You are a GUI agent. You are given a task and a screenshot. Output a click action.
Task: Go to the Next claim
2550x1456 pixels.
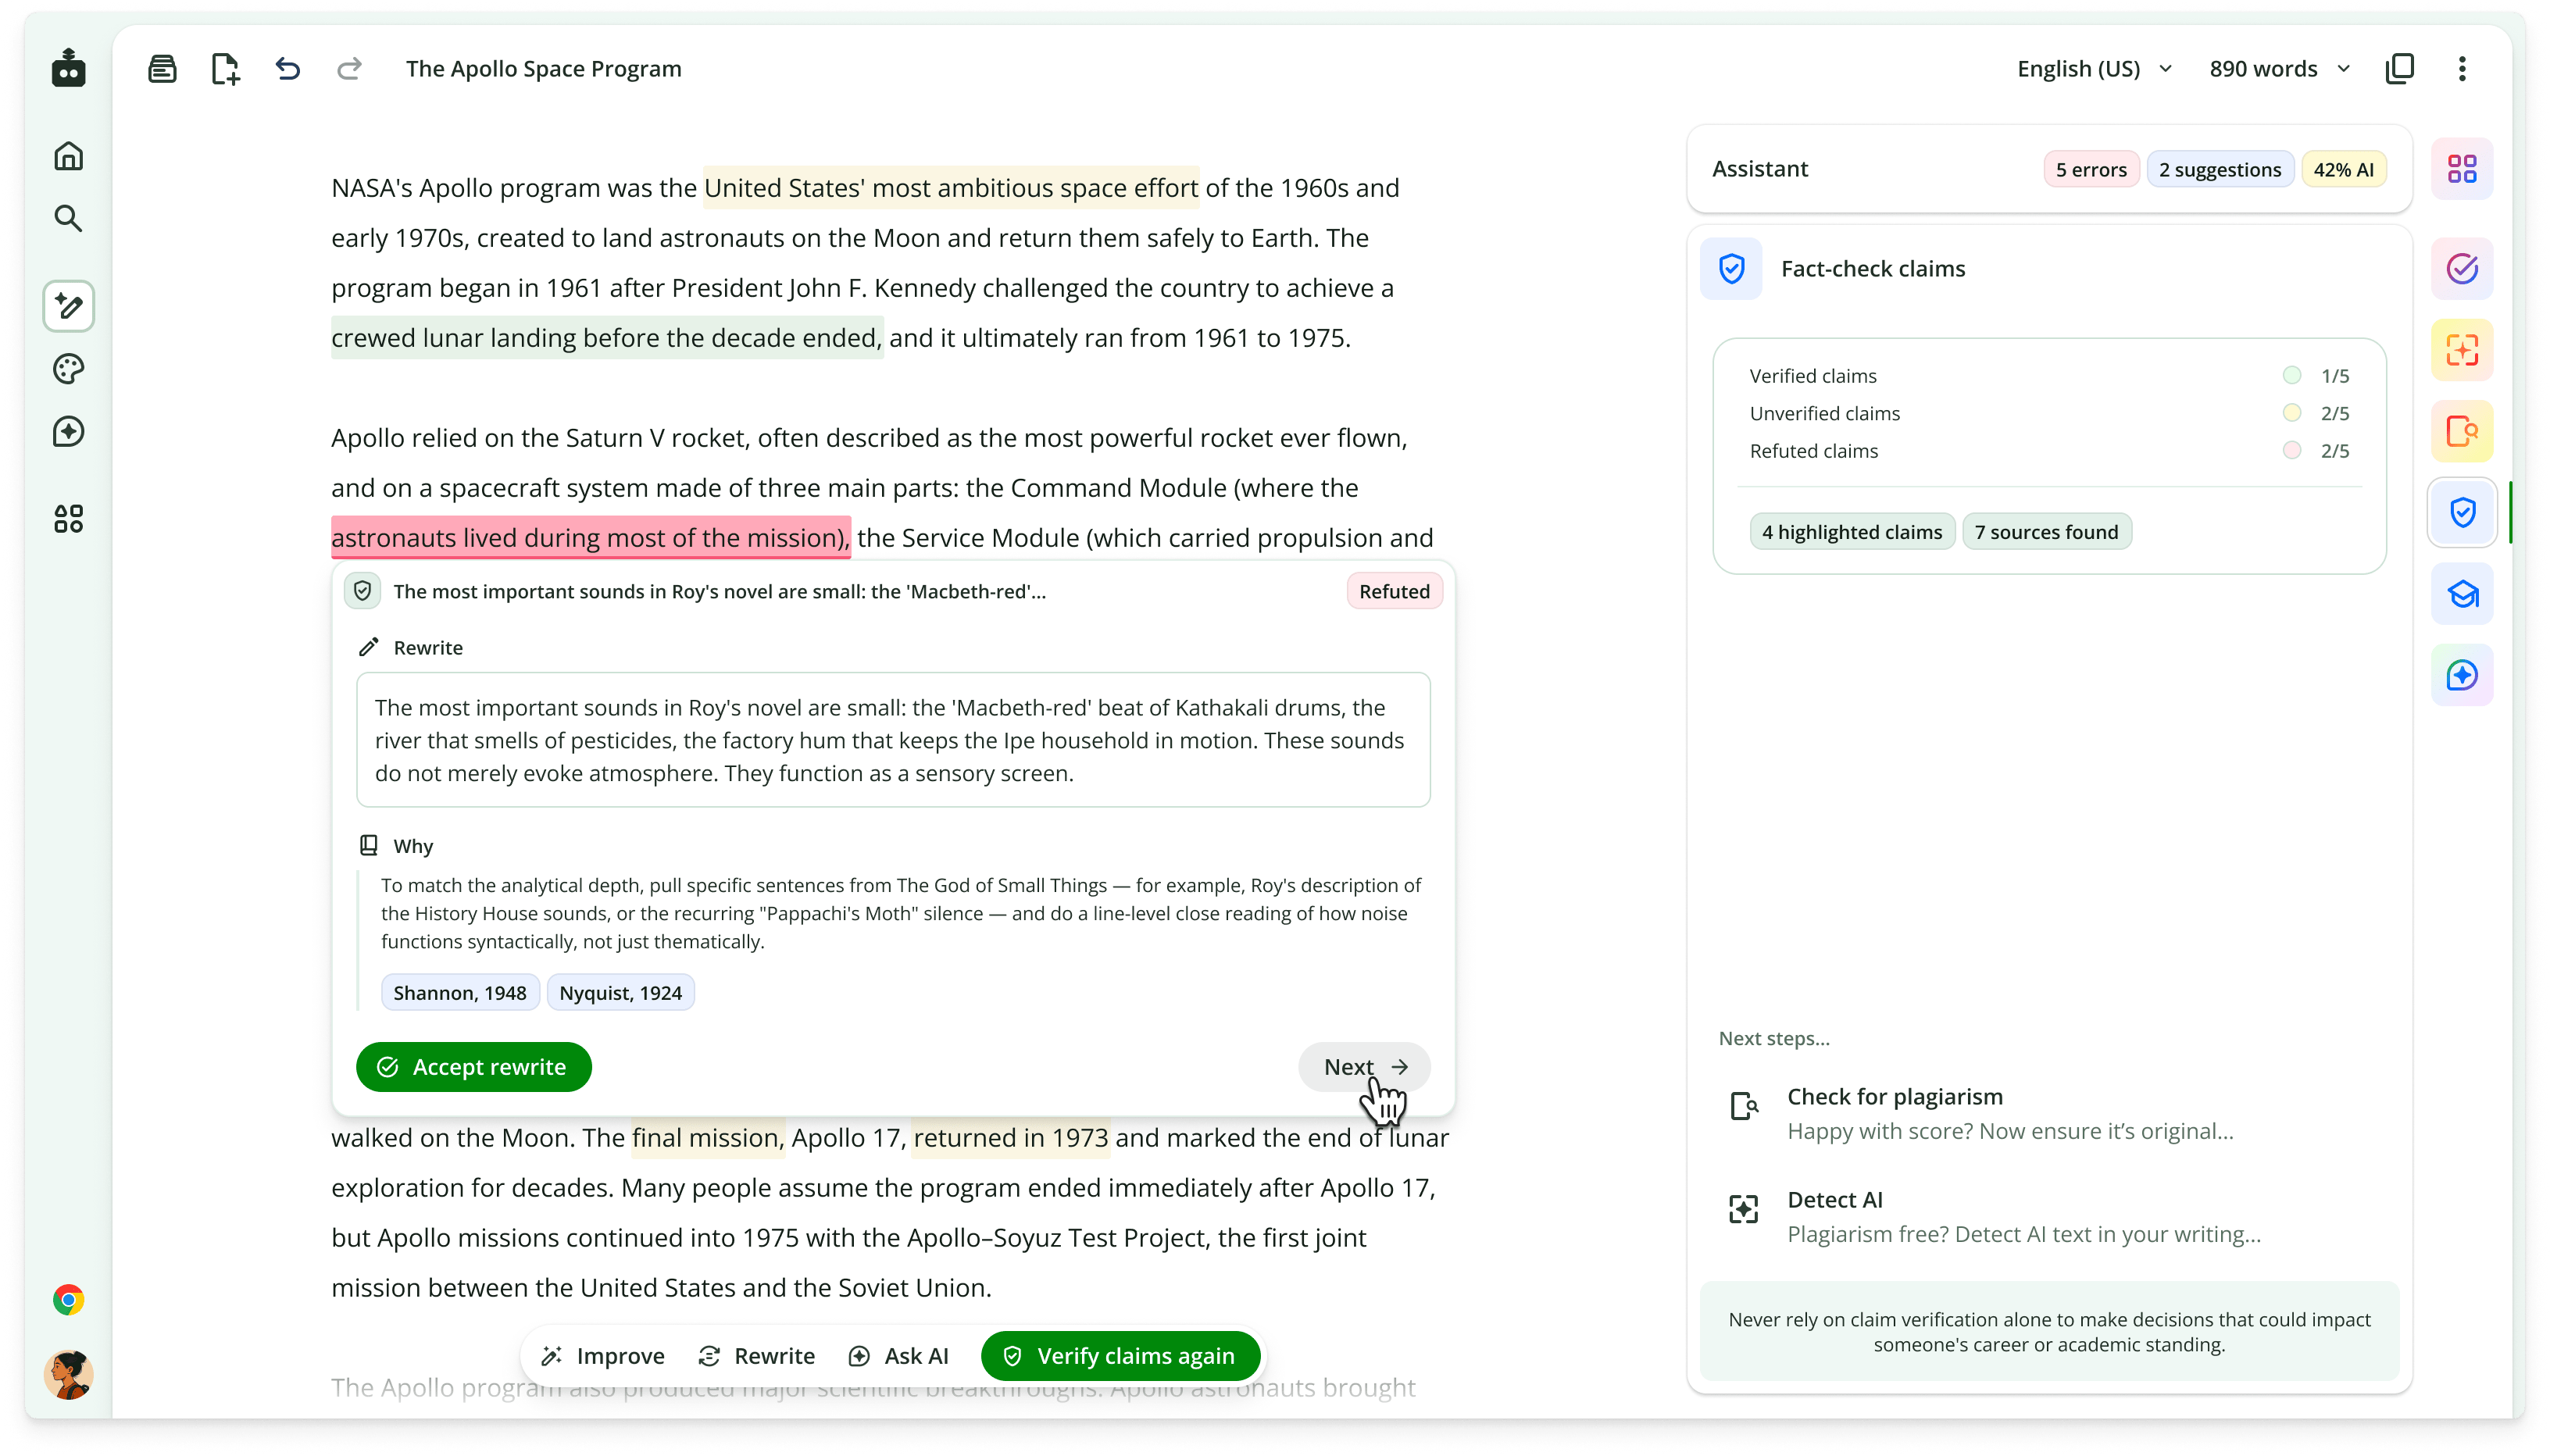click(x=1364, y=1067)
